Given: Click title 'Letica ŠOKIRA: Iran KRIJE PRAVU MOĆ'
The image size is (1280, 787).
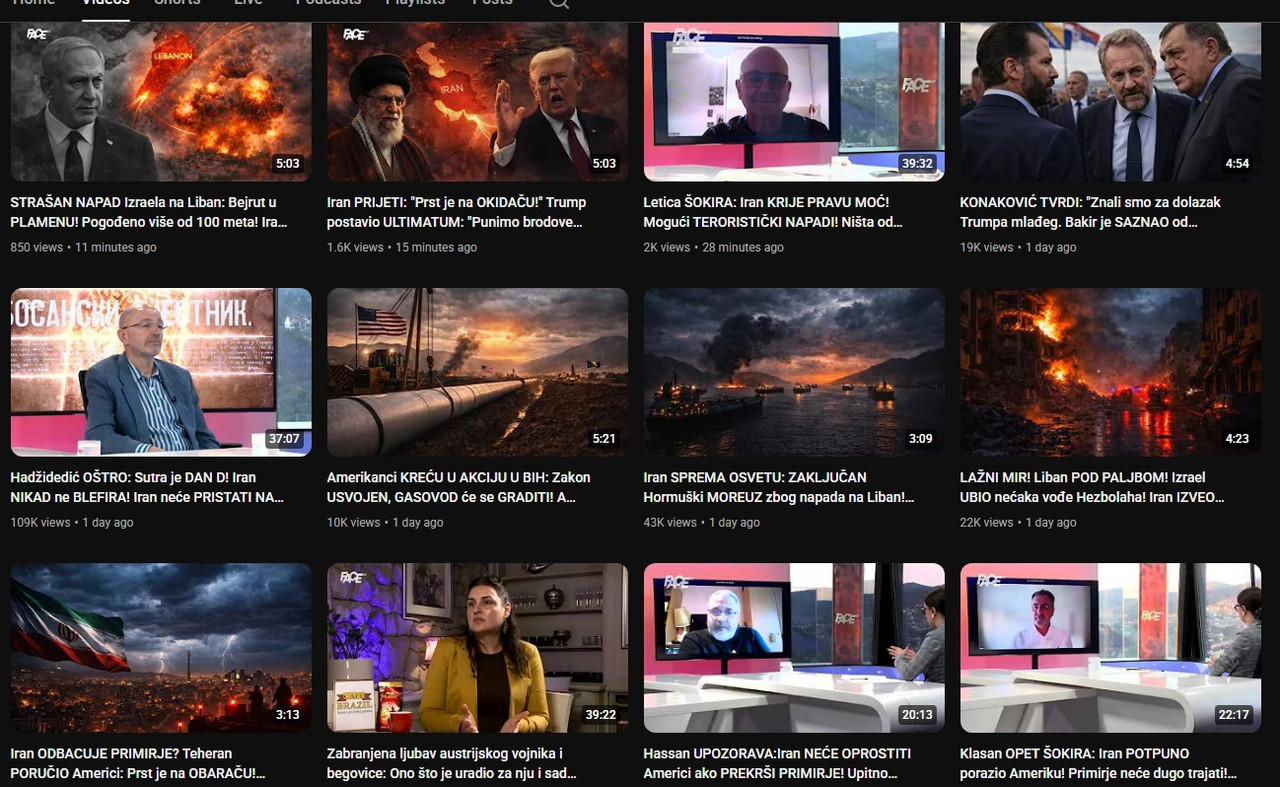Looking at the screenshot, I should tap(773, 212).
